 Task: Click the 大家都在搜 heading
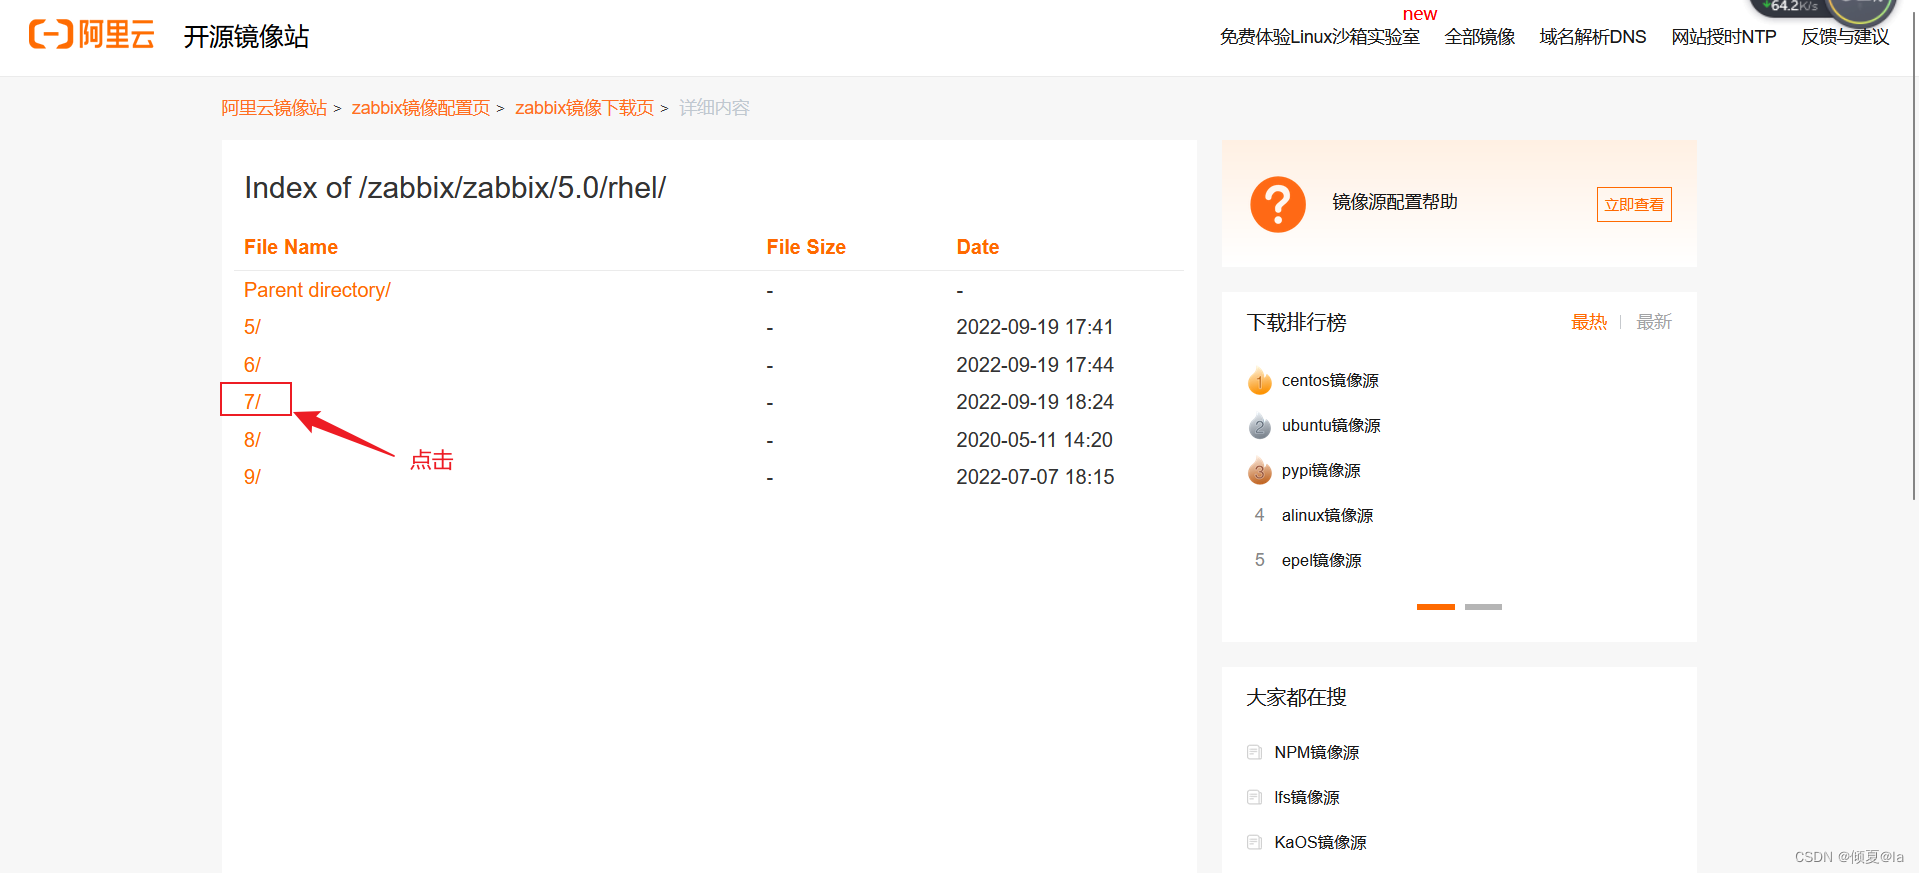pyautogui.click(x=1296, y=697)
